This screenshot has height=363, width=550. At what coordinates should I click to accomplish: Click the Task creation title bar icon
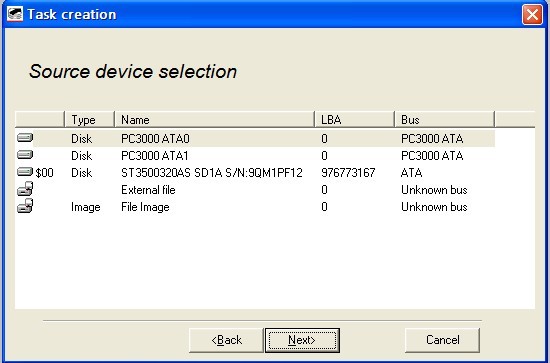pyautogui.click(x=15, y=14)
